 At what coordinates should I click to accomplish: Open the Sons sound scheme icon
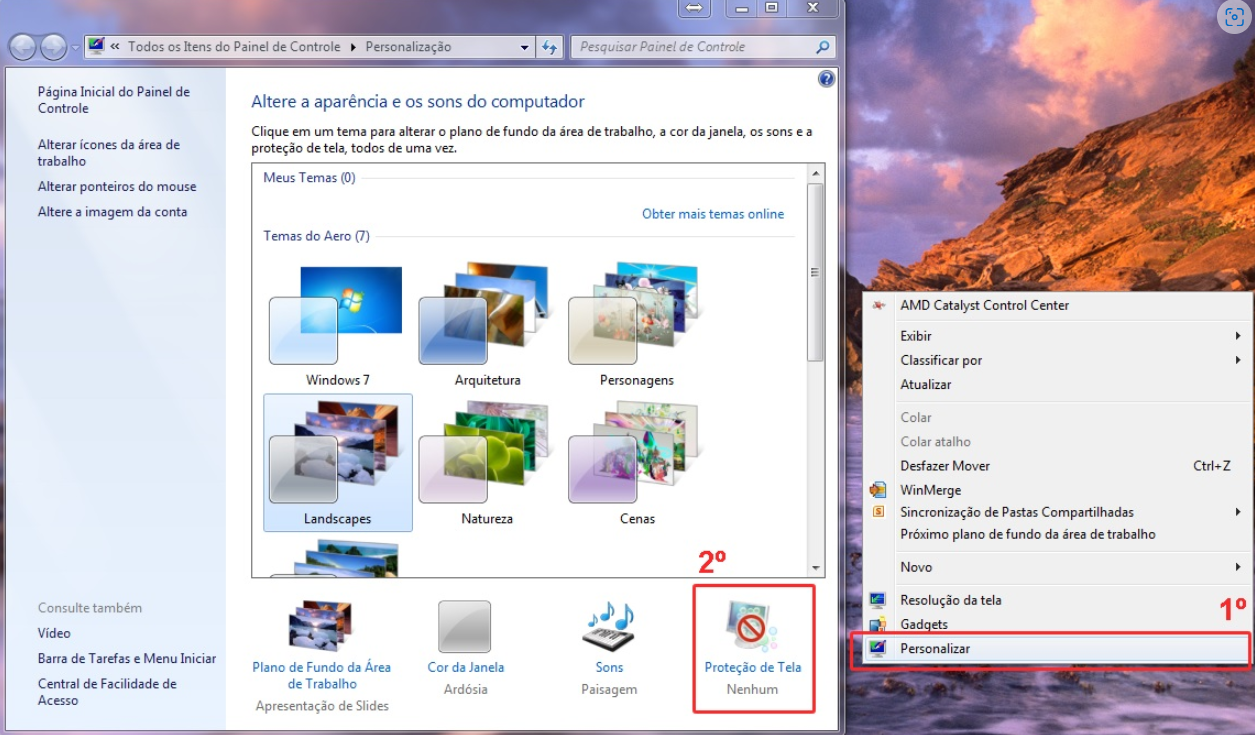tap(609, 626)
